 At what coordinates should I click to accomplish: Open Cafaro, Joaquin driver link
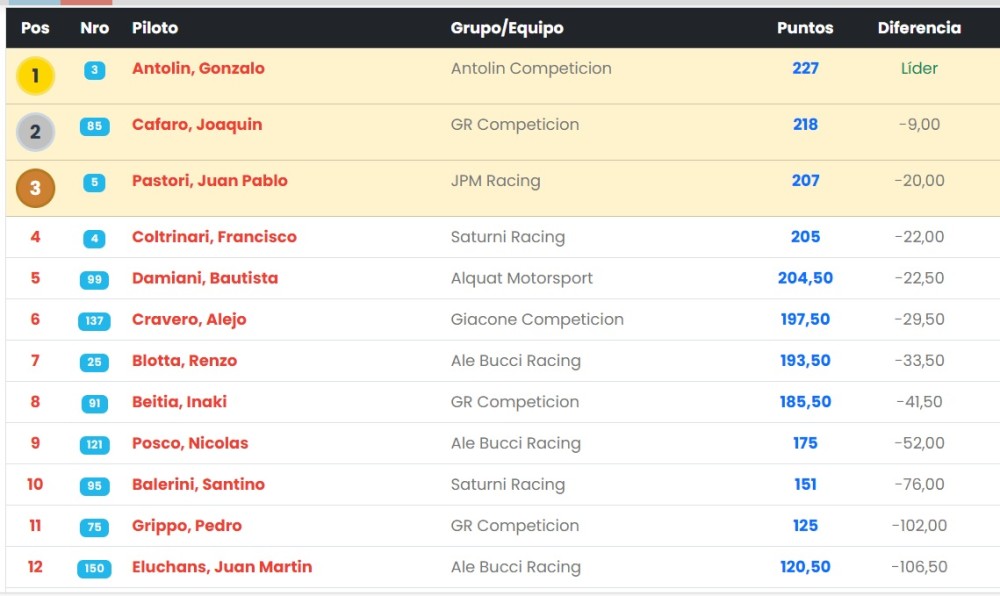point(197,125)
